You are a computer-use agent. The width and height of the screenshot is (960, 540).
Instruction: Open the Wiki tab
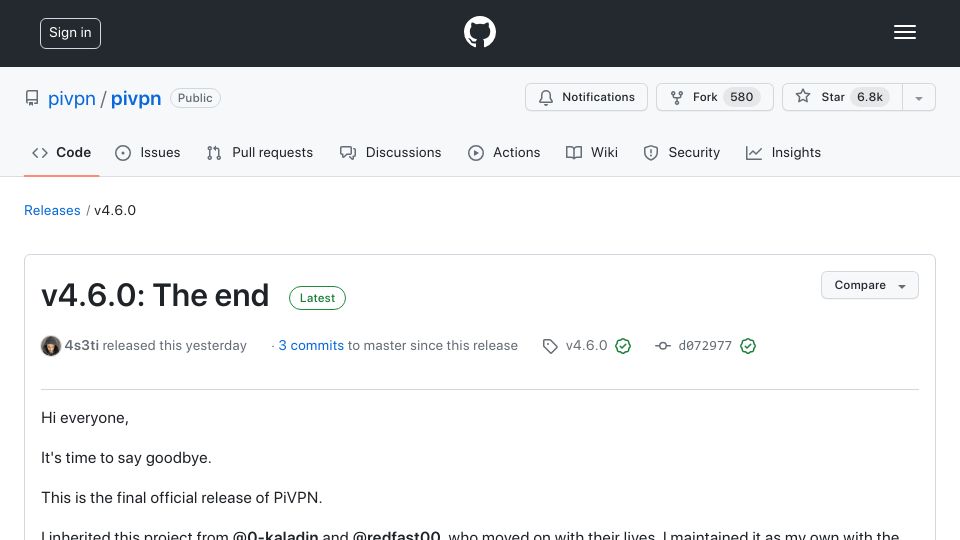[591, 152]
